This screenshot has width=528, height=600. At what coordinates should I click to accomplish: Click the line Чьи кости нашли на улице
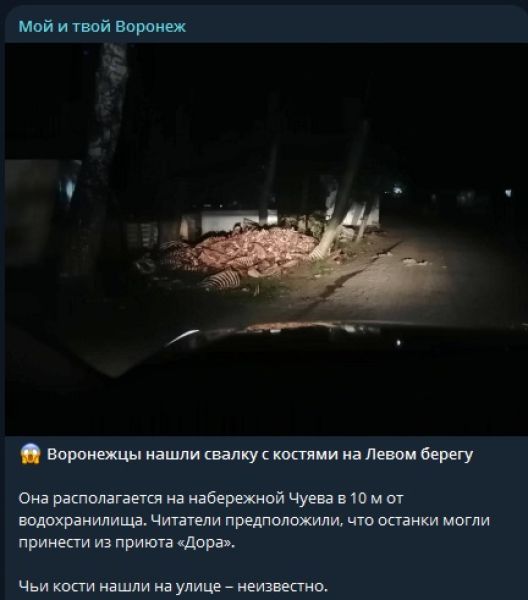click(x=173, y=586)
